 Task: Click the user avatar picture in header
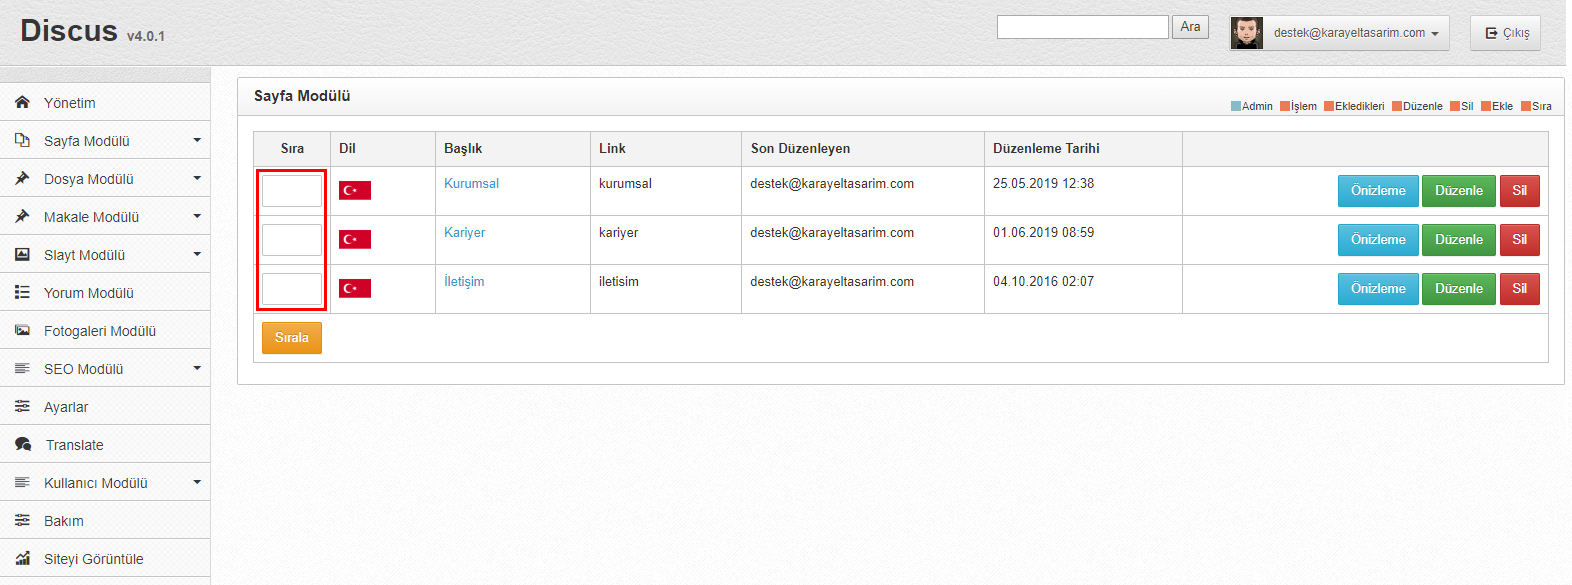click(x=1247, y=33)
